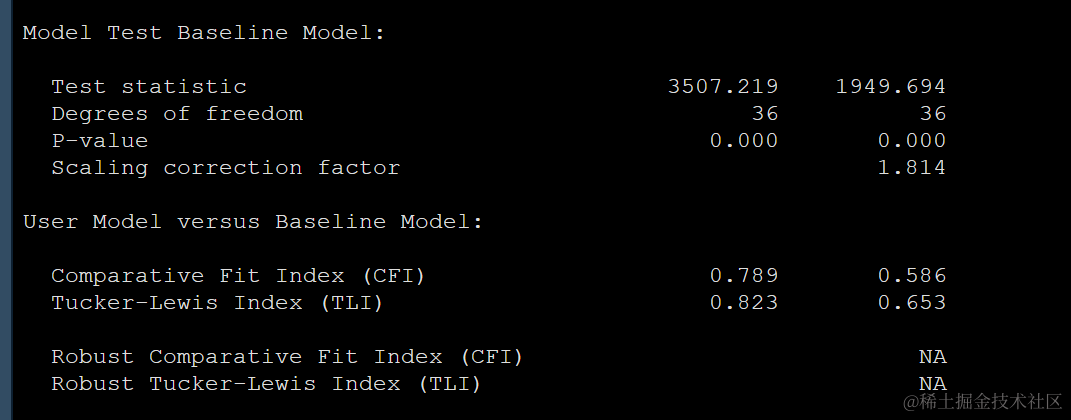Viewport: 1071px width, 420px height.
Task: Click the "P-value" label
Action: click(100, 141)
